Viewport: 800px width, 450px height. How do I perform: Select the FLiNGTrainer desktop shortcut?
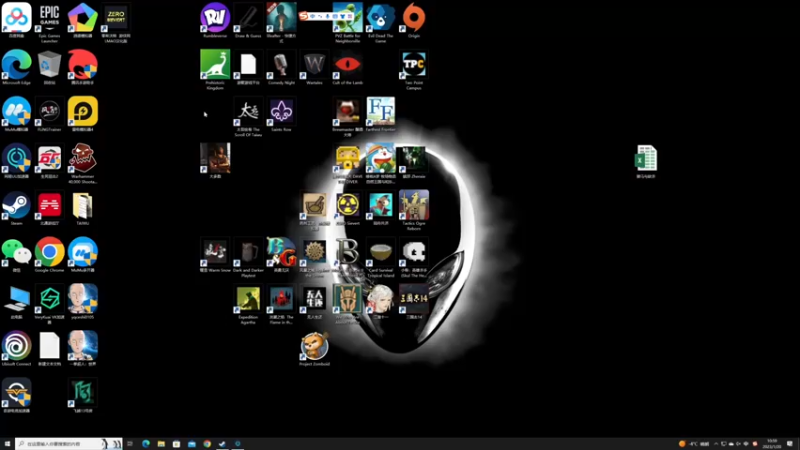49,112
